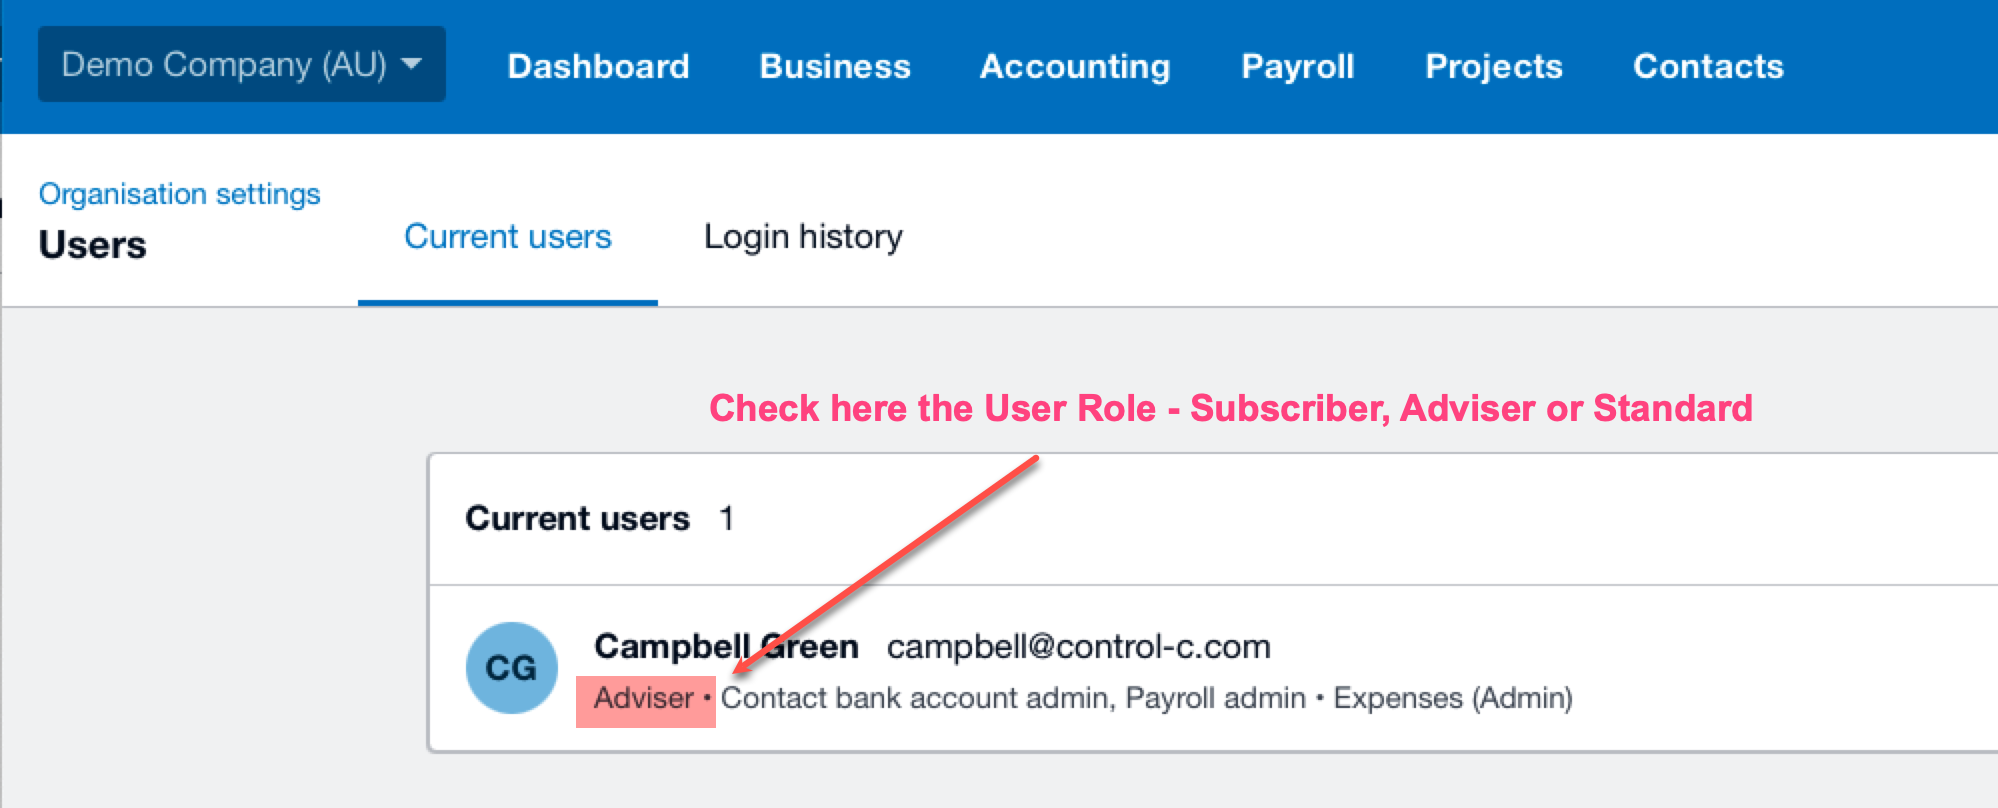Click the Payroll admin permission text

(x=1216, y=698)
